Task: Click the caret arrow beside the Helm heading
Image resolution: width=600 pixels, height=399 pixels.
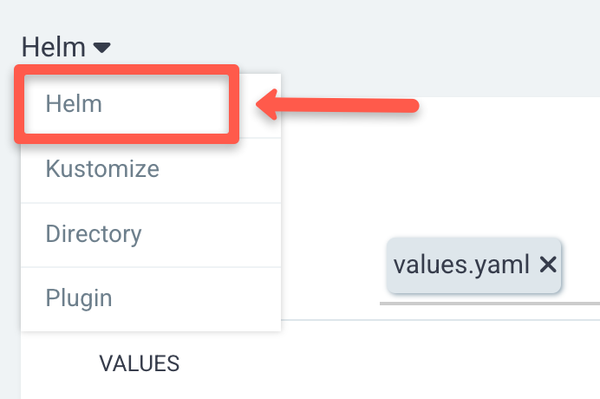Action: pyautogui.click(x=102, y=48)
